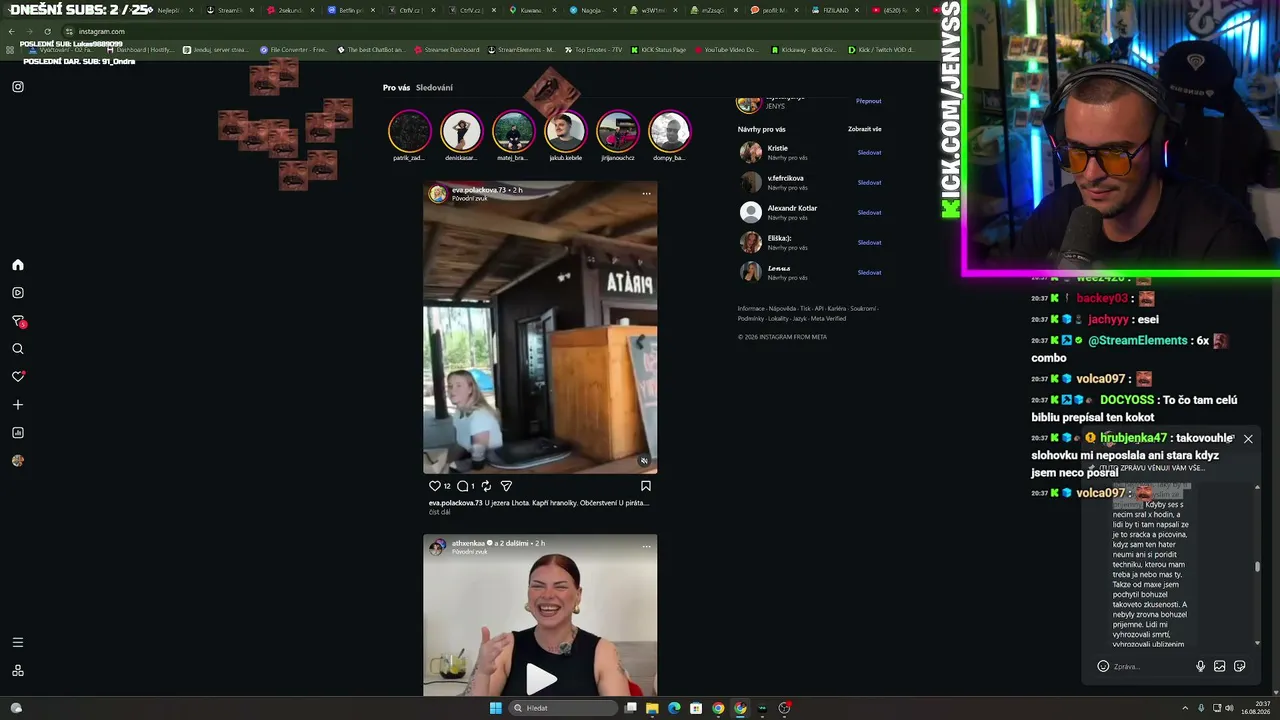
Task: Open the KICK Status Page bookmark
Action: (658, 50)
